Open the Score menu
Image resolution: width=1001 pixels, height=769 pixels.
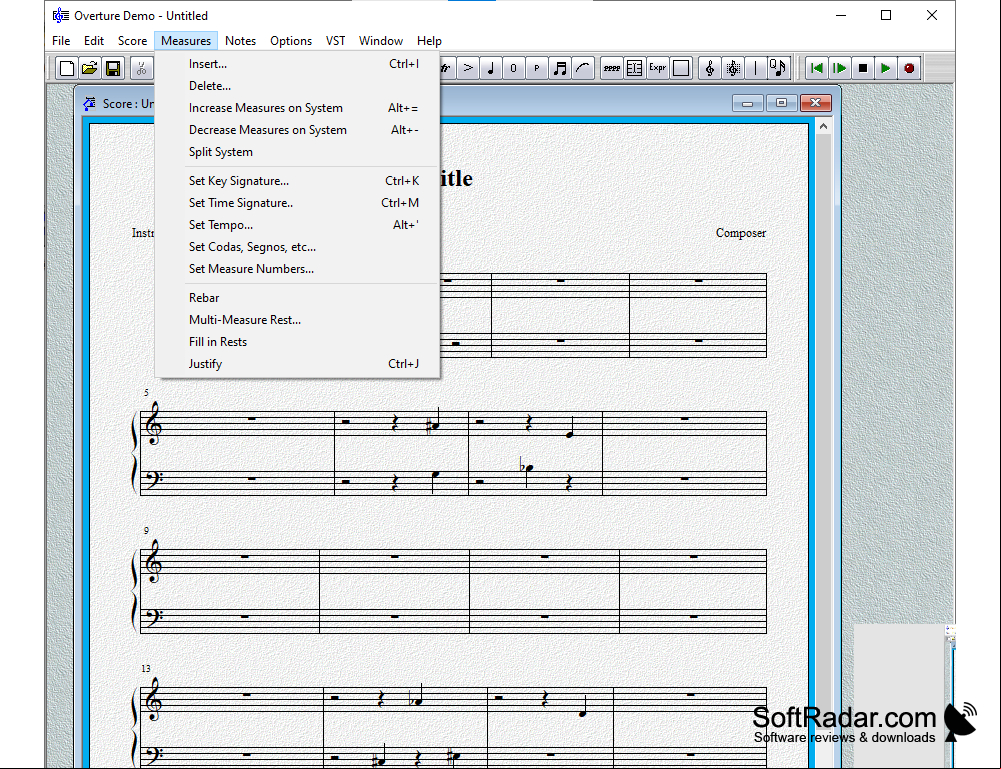(x=133, y=41)
